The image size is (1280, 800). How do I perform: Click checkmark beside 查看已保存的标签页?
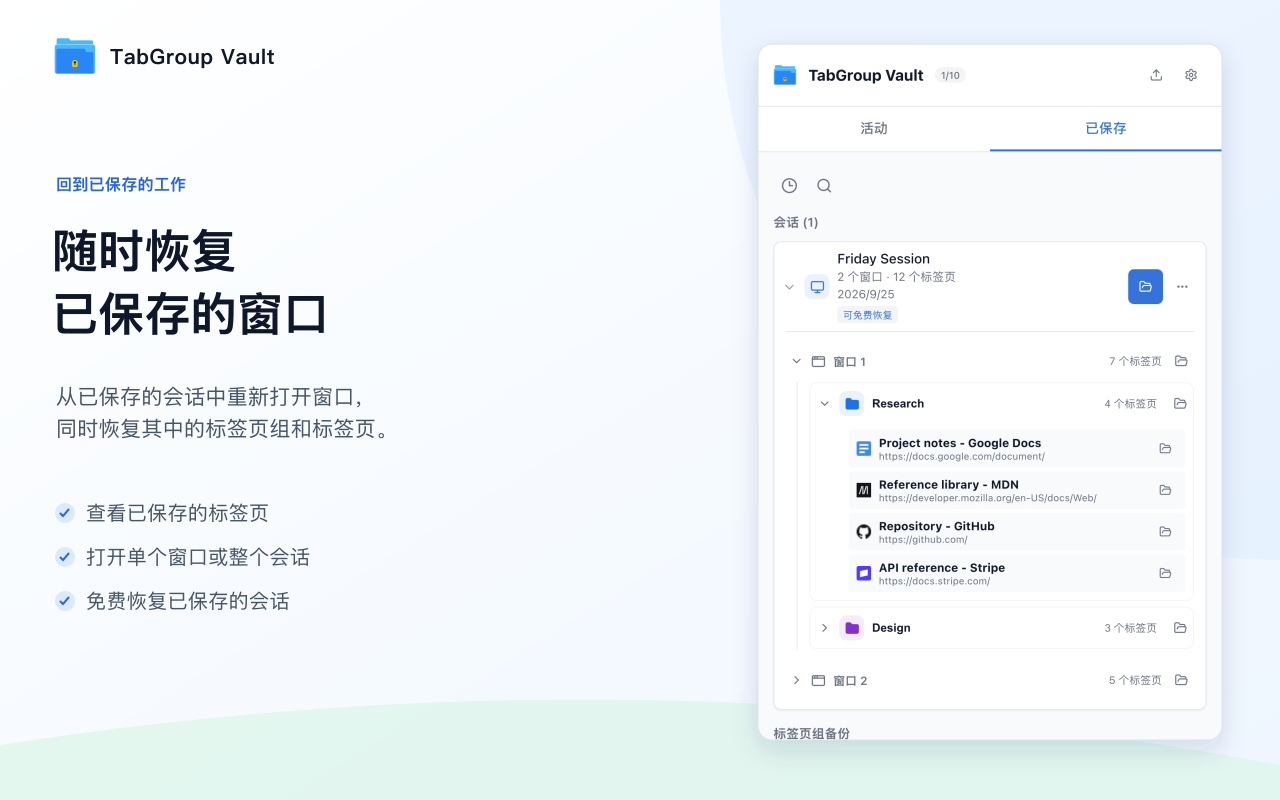coord(65,513)
